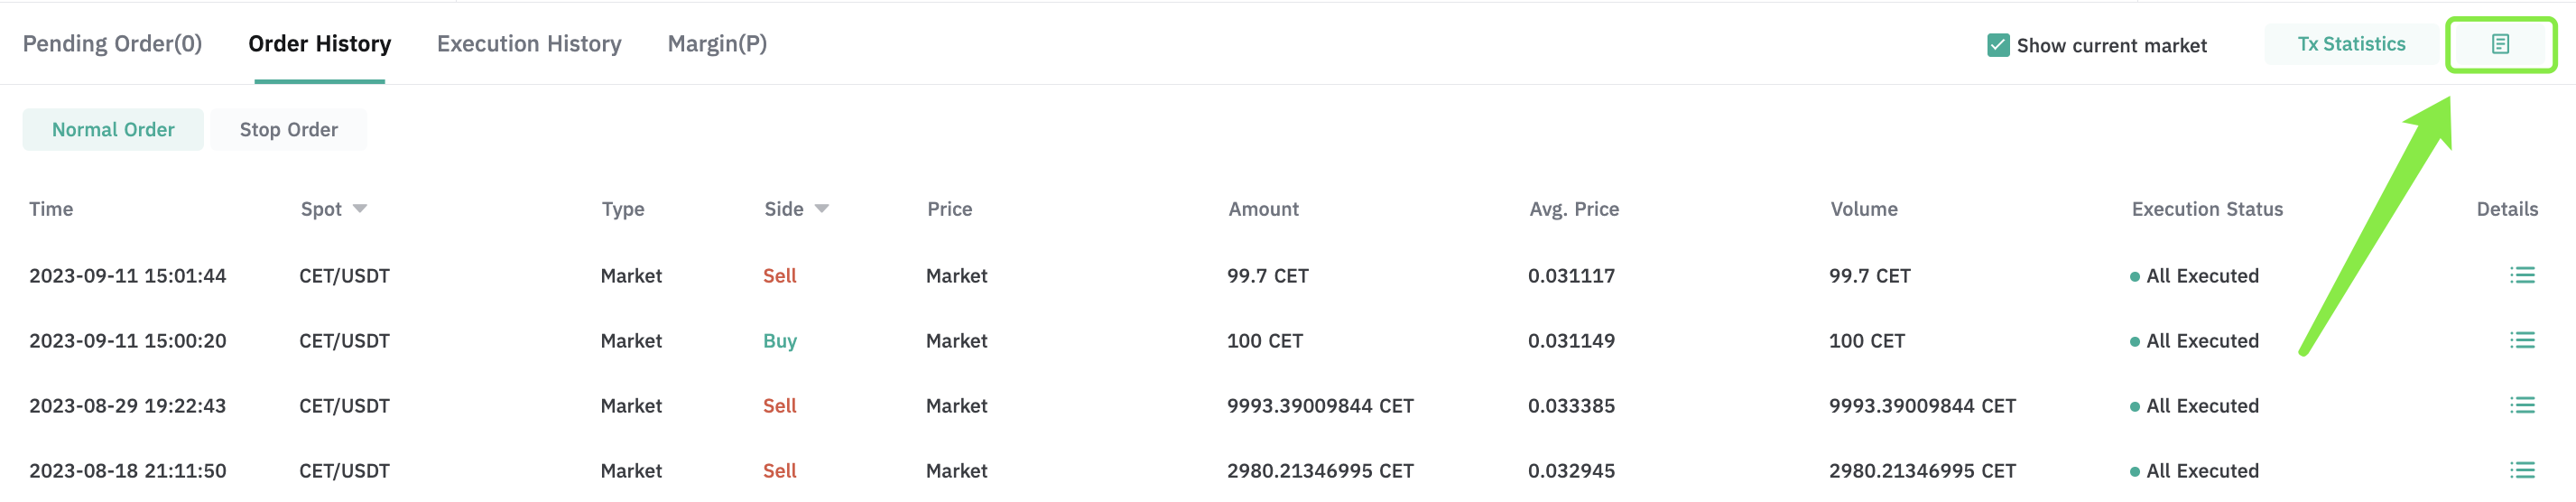This screenshot has width=2576, height=502.
Task: Open details for 15:00:20 buy order
Action: [2522, 340]
